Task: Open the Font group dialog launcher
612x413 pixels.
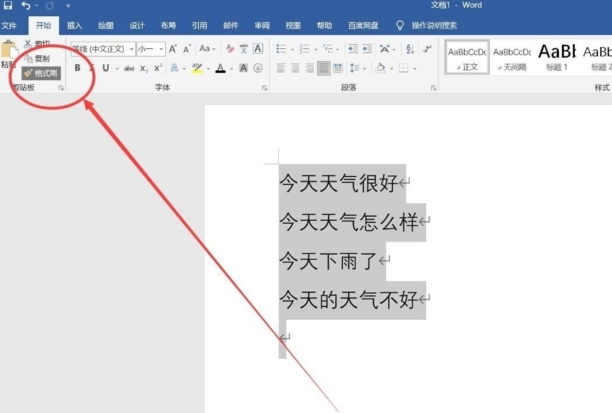Action: (264, 88)
